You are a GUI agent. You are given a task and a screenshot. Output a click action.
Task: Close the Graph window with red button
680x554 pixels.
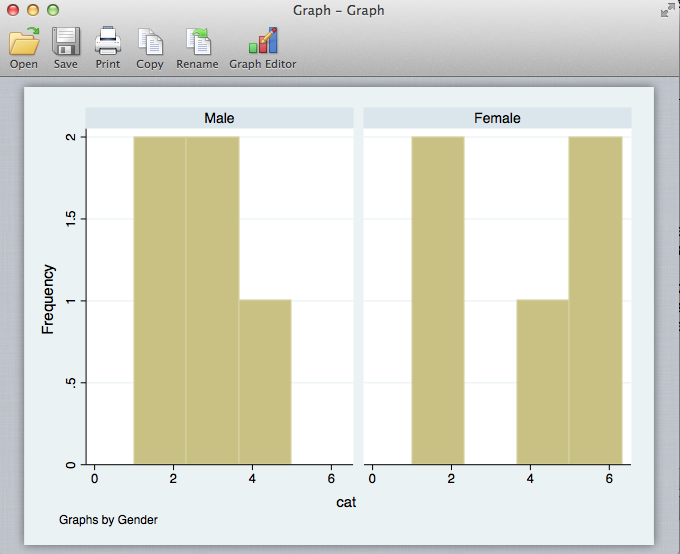pyautogui.click(x=14, y=10)
